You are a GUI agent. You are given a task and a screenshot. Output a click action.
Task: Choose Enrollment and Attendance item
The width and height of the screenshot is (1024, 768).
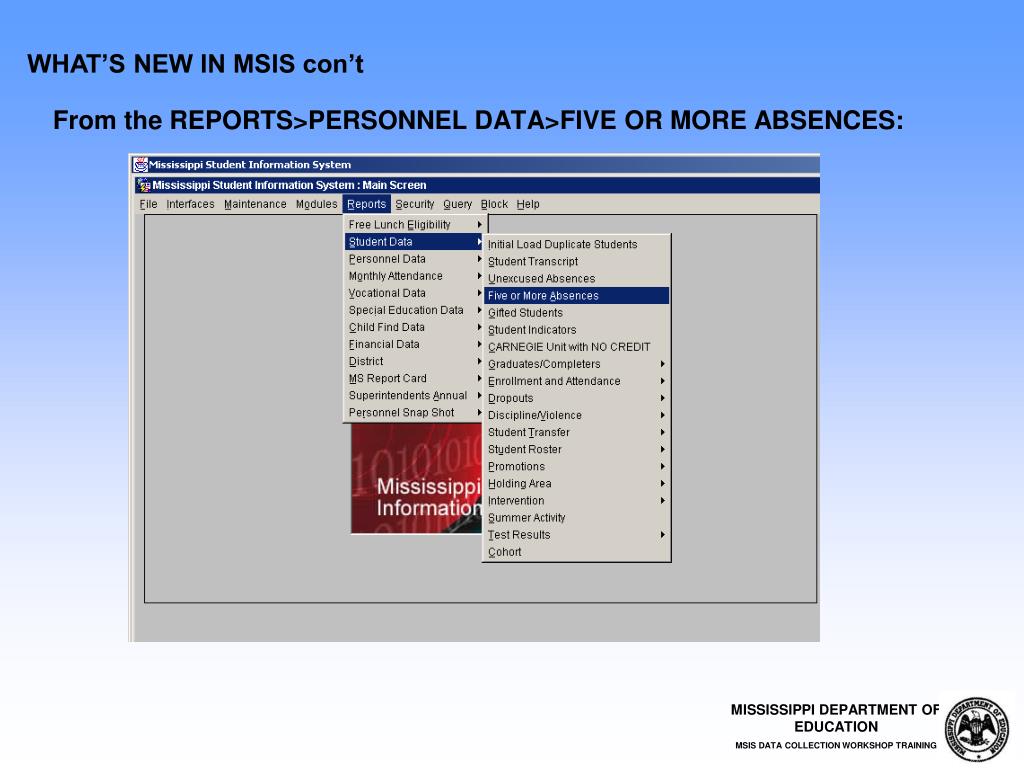click(x=577, y=381)
